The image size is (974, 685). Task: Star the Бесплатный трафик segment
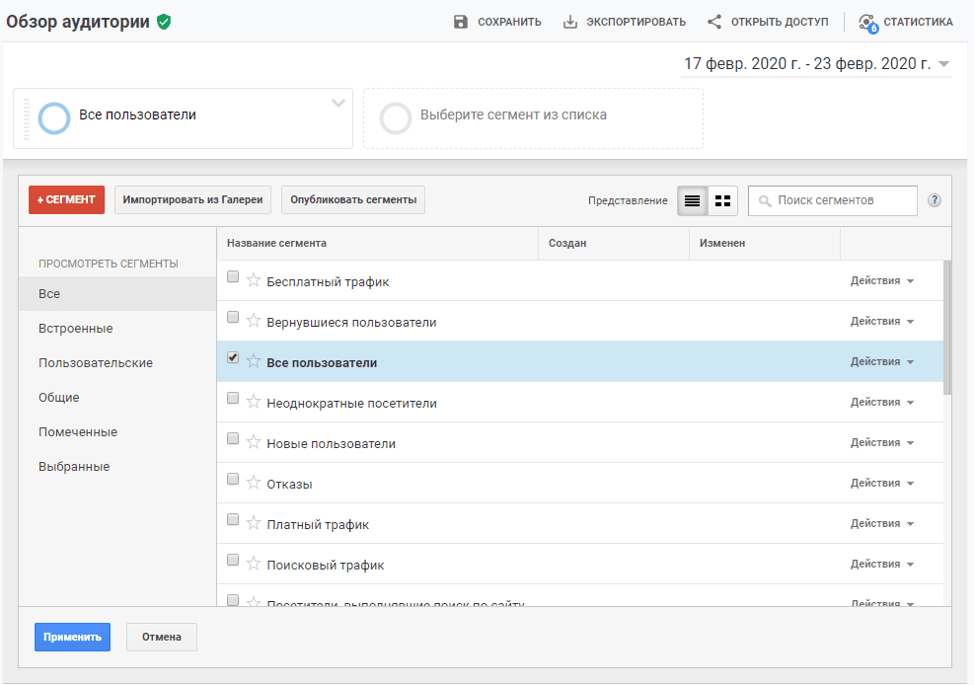[253, 280]
